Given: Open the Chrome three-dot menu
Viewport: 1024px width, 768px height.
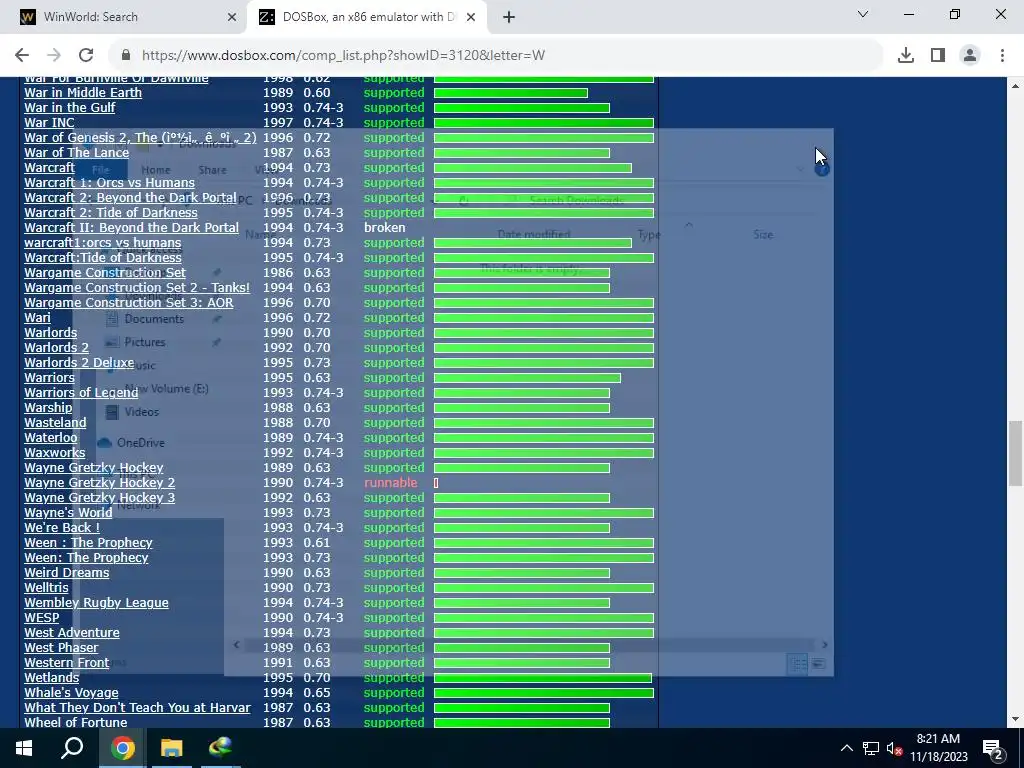Looking at the screenshot, I should coord(1002,56).
